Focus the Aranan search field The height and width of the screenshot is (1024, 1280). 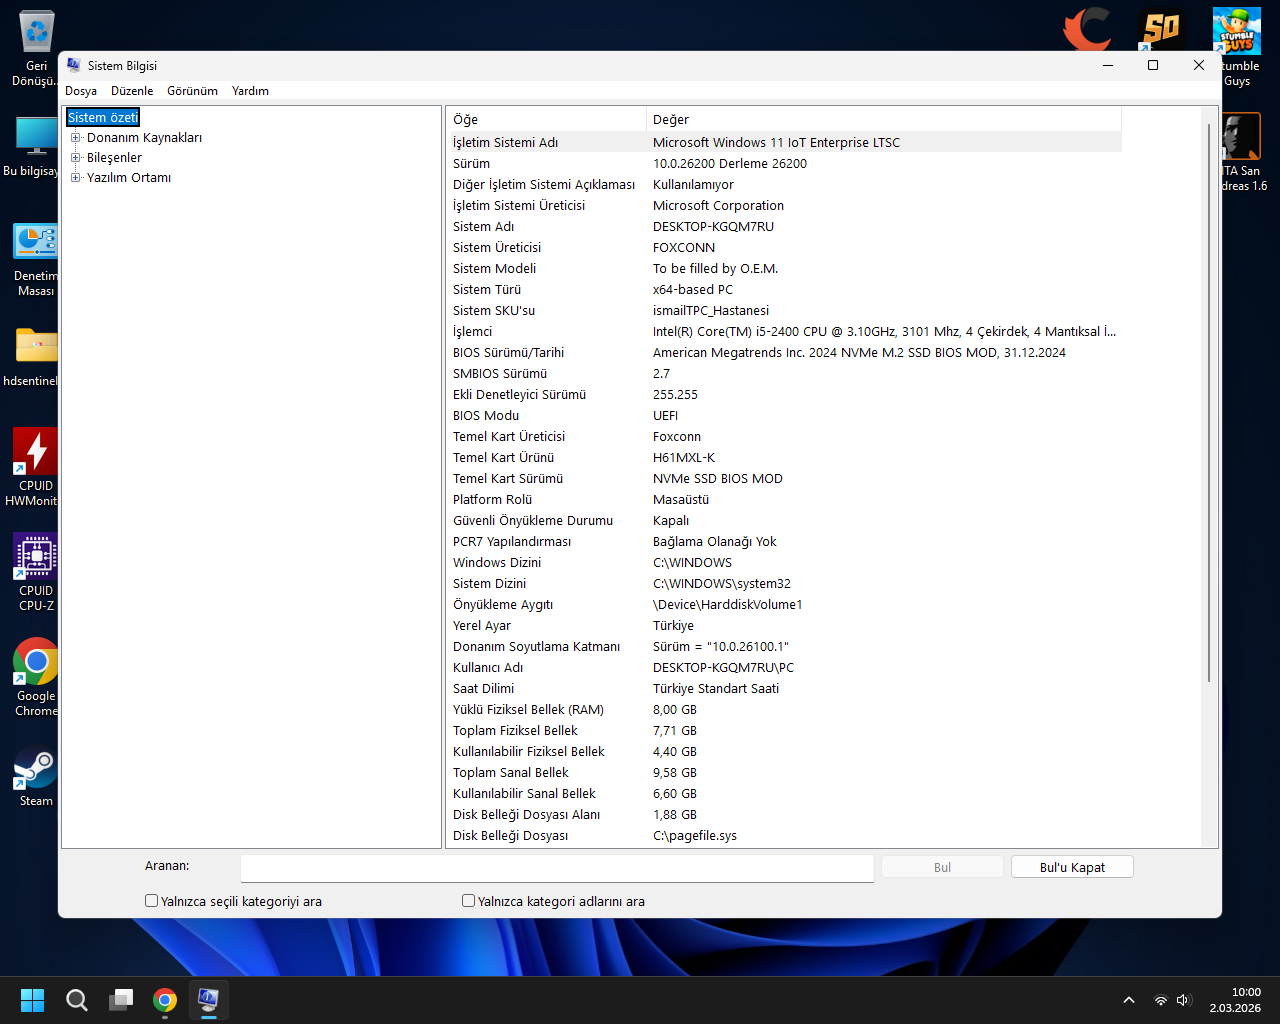click(x=557, y=868)
